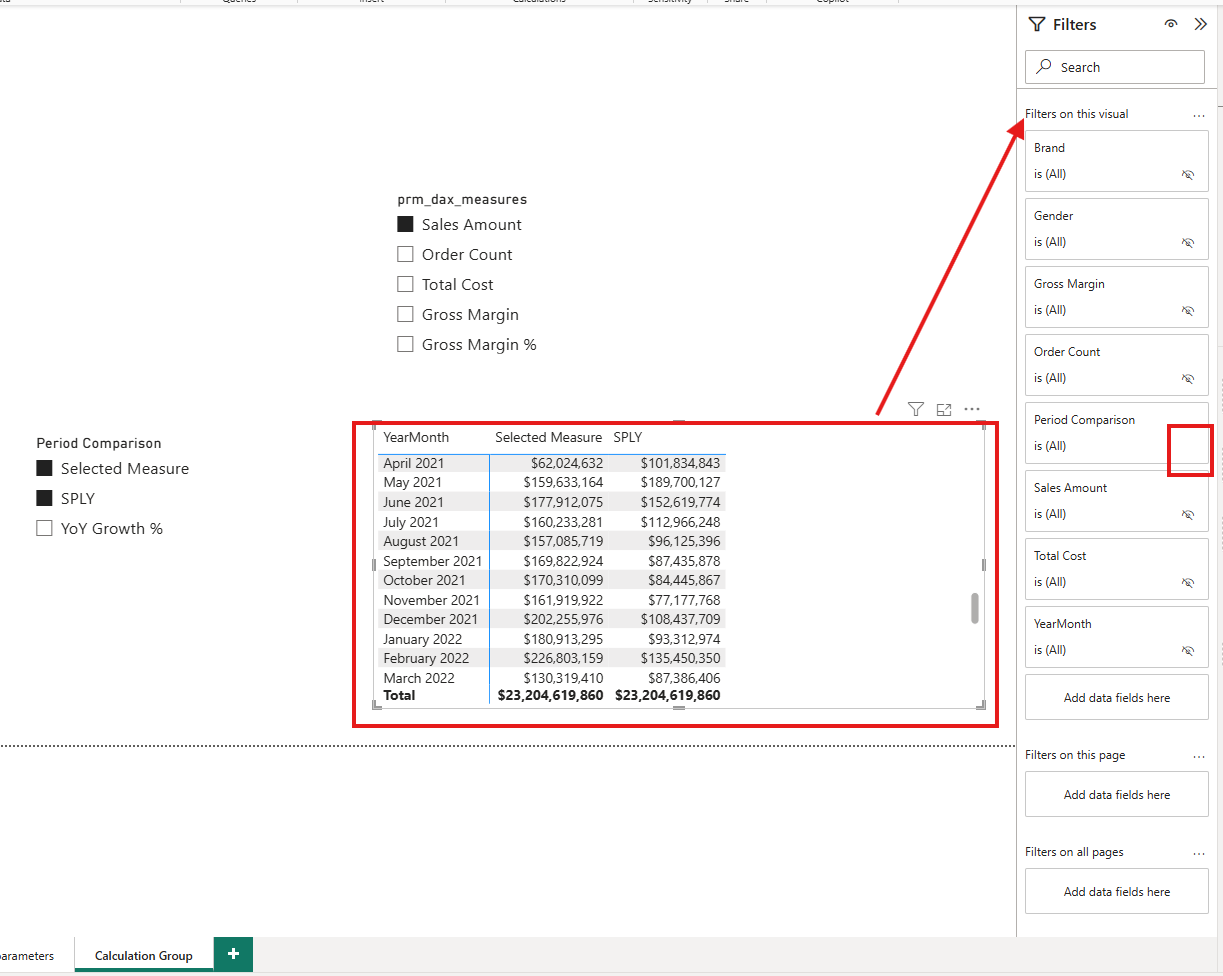Click the Search box in the Filters pane
The image size is (1223, 976).
[1115, 67]
